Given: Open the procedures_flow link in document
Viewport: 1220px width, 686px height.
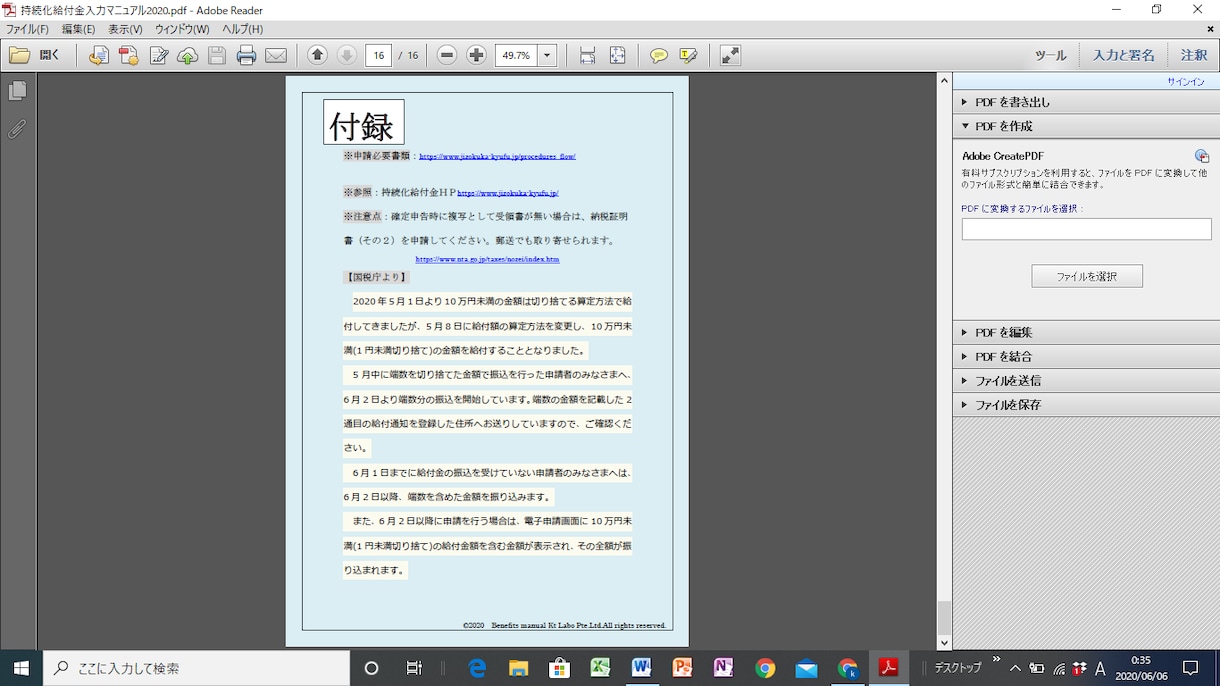Looking at the screenshot, I should click(497, 156).
